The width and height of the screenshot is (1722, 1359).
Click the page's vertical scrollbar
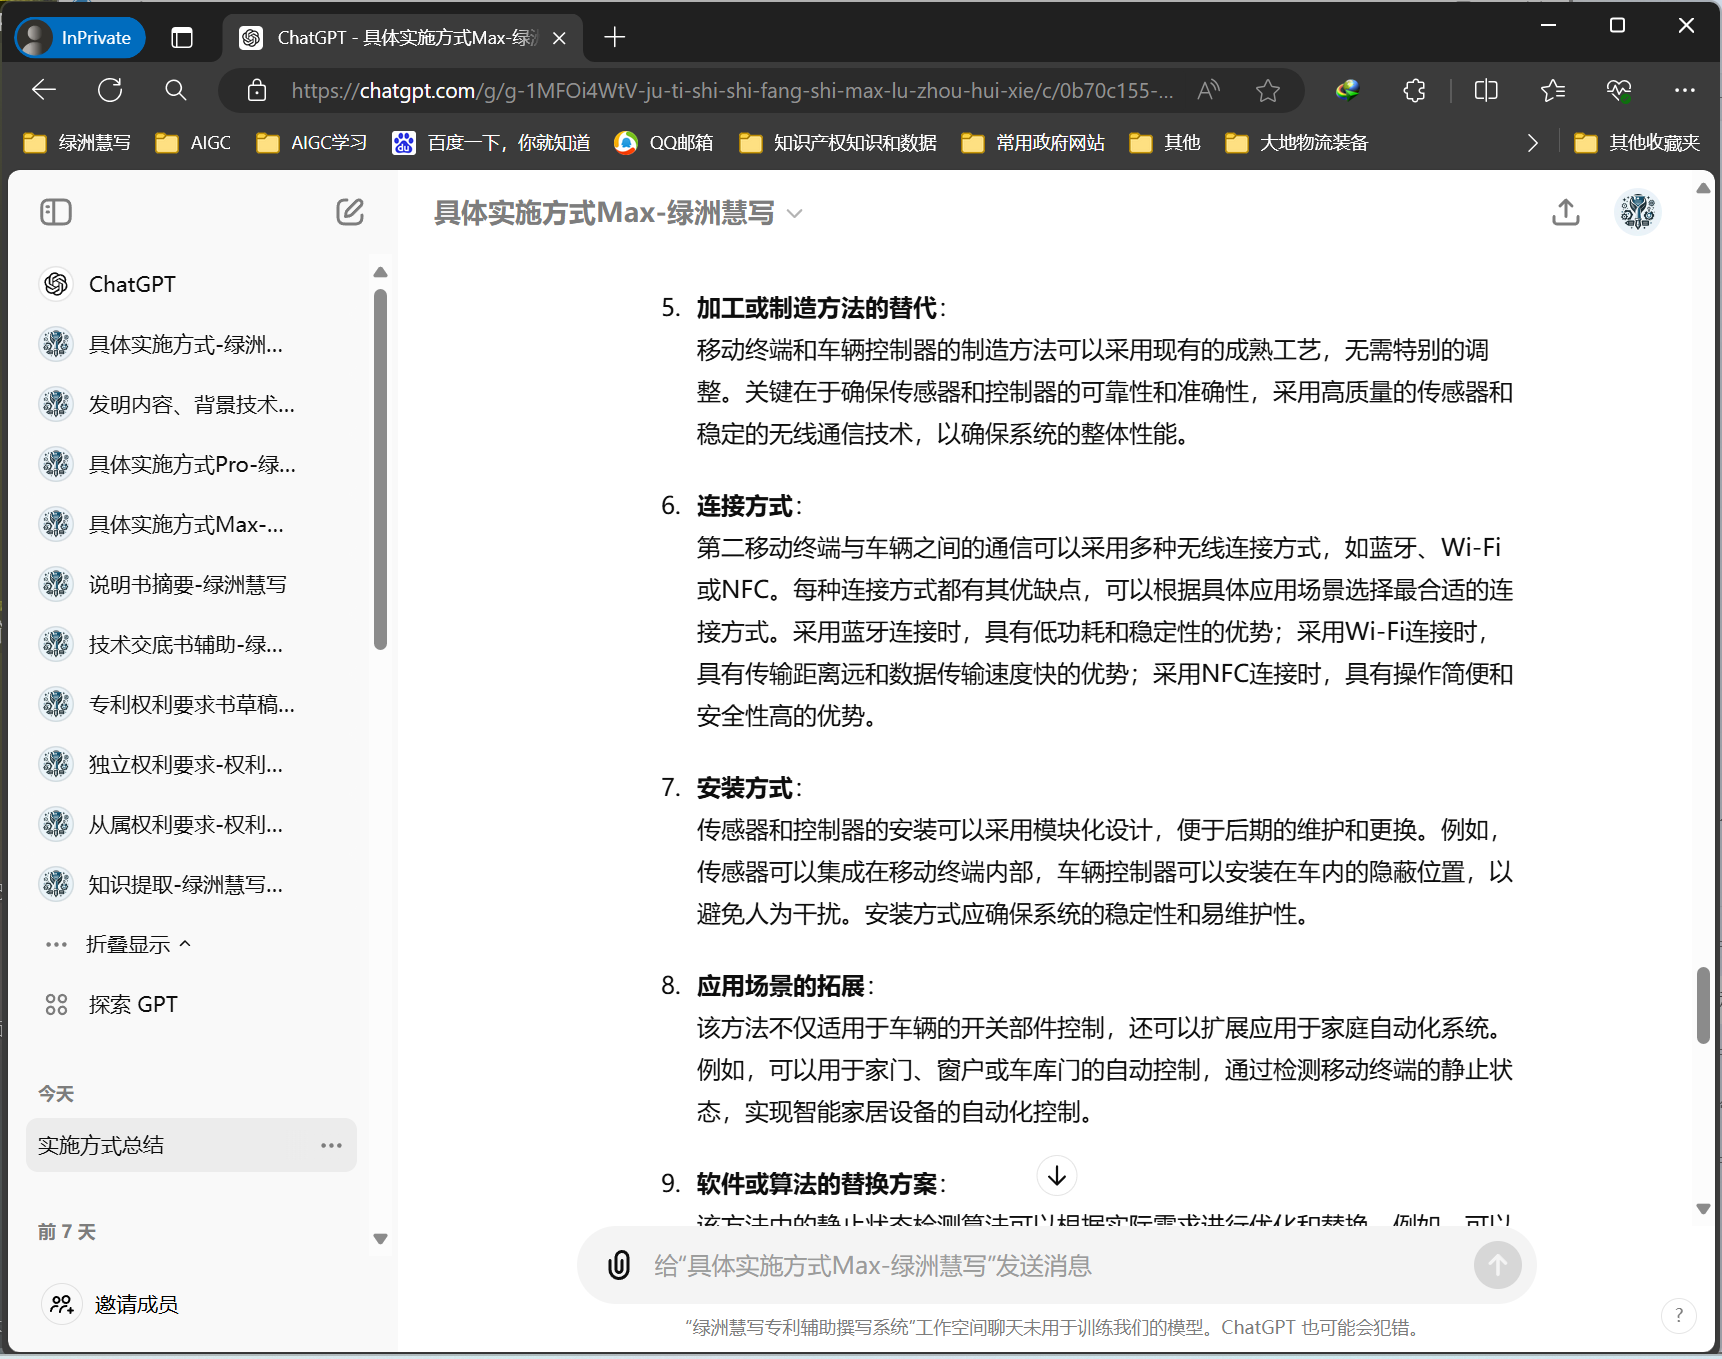click(x=1704, y=1005)
